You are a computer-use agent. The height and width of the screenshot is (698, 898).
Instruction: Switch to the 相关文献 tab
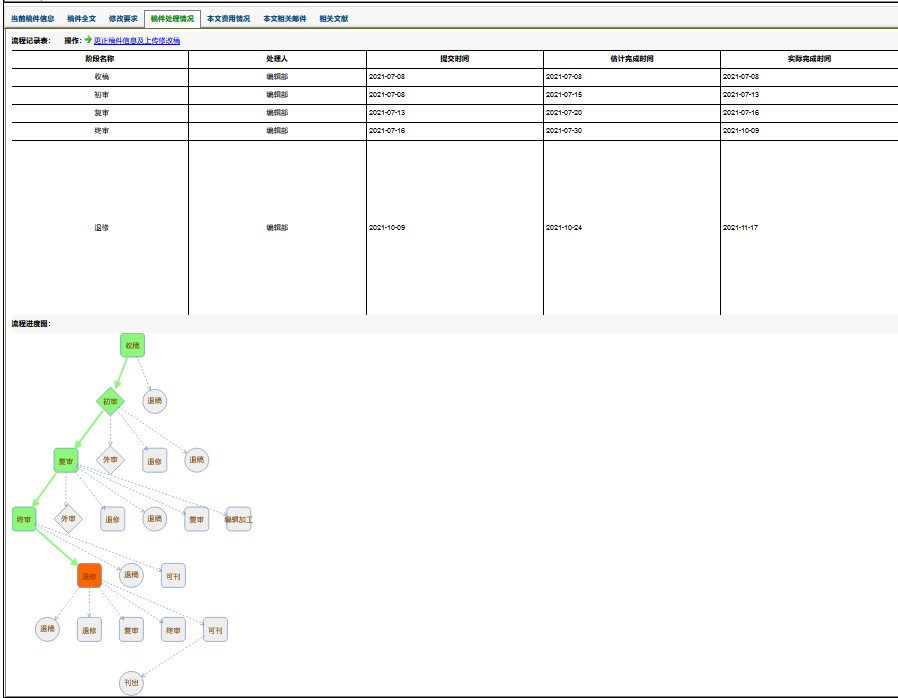pos(334,18)
